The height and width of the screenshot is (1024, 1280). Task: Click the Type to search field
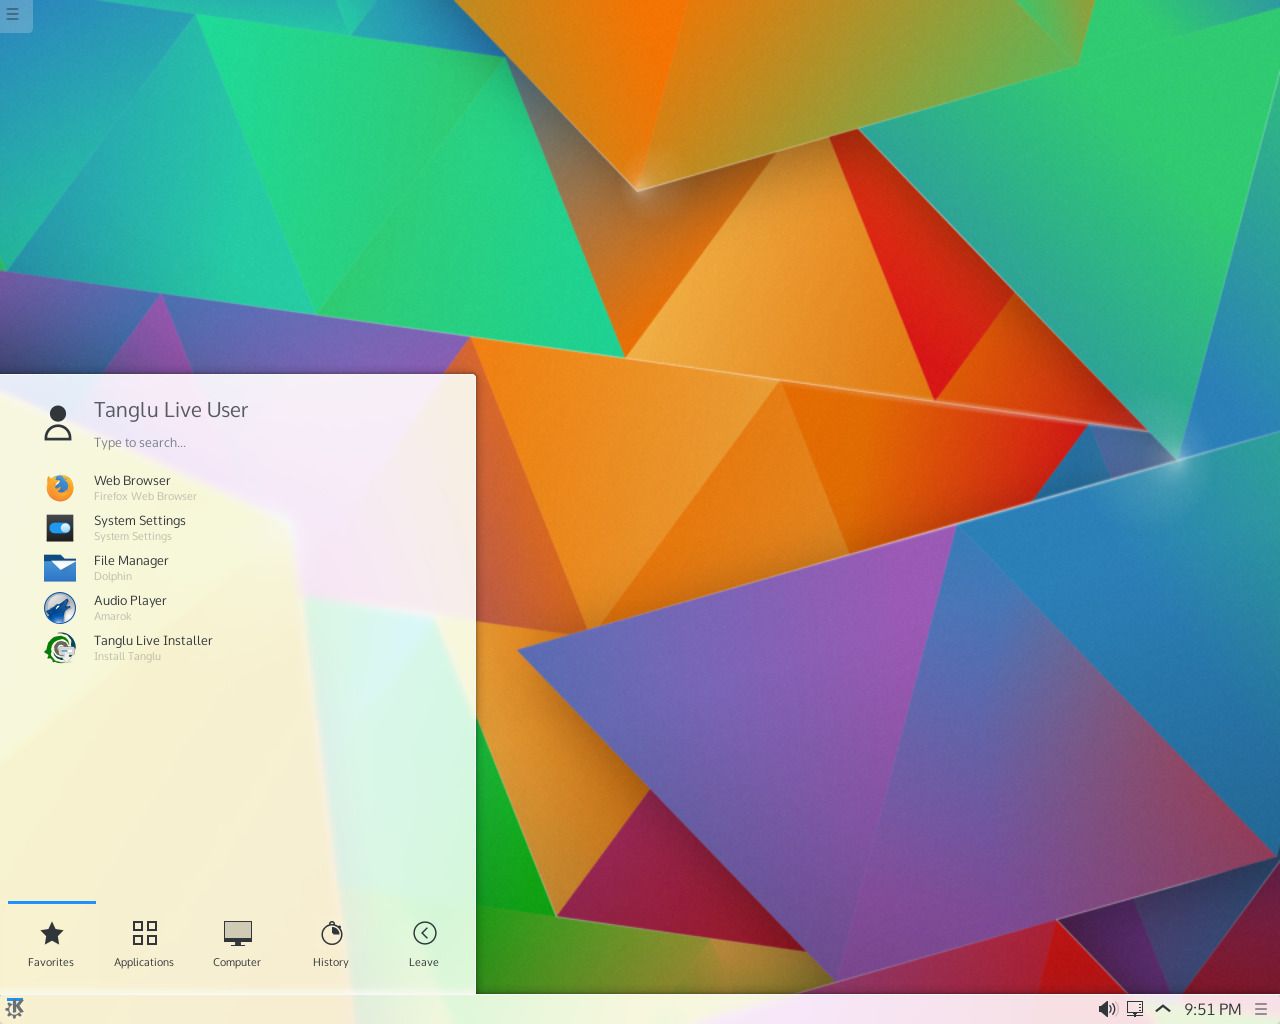140,442
